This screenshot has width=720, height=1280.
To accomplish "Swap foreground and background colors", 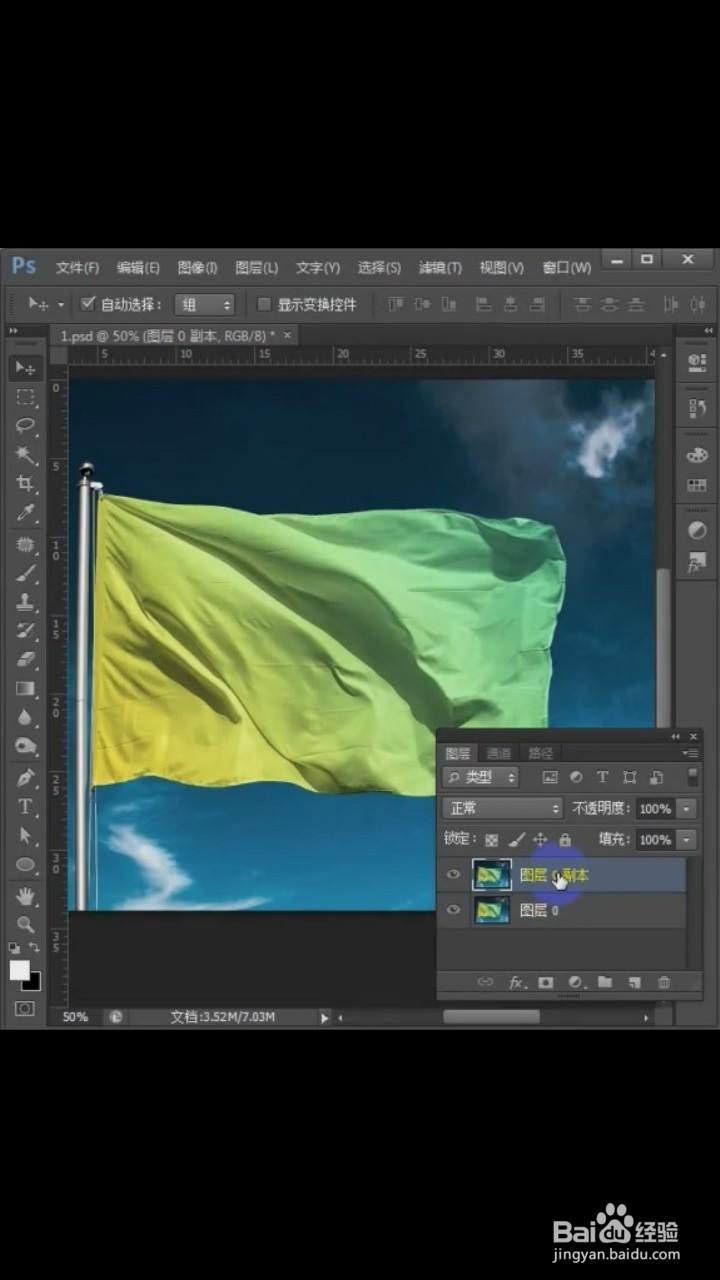I will (x=34, y=948).
